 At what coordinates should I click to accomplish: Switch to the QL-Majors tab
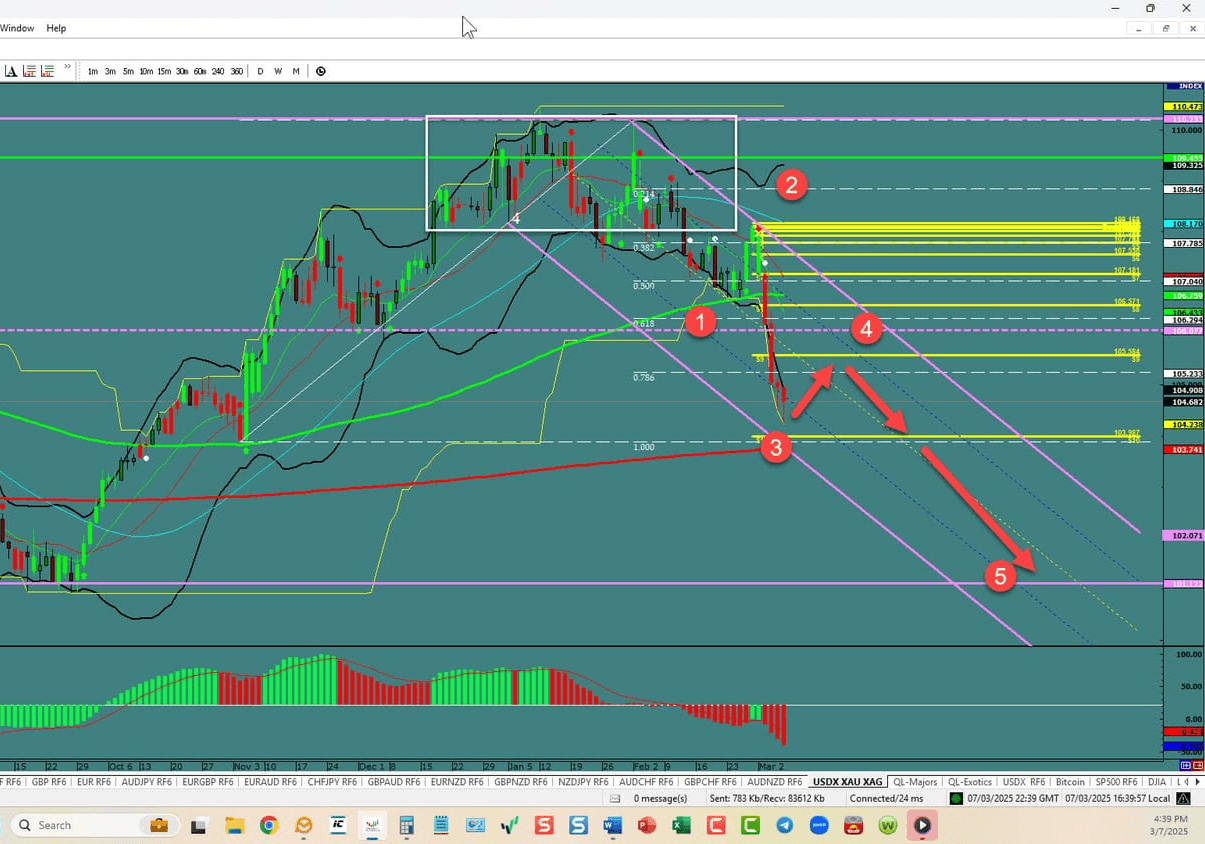pos(915,781)
